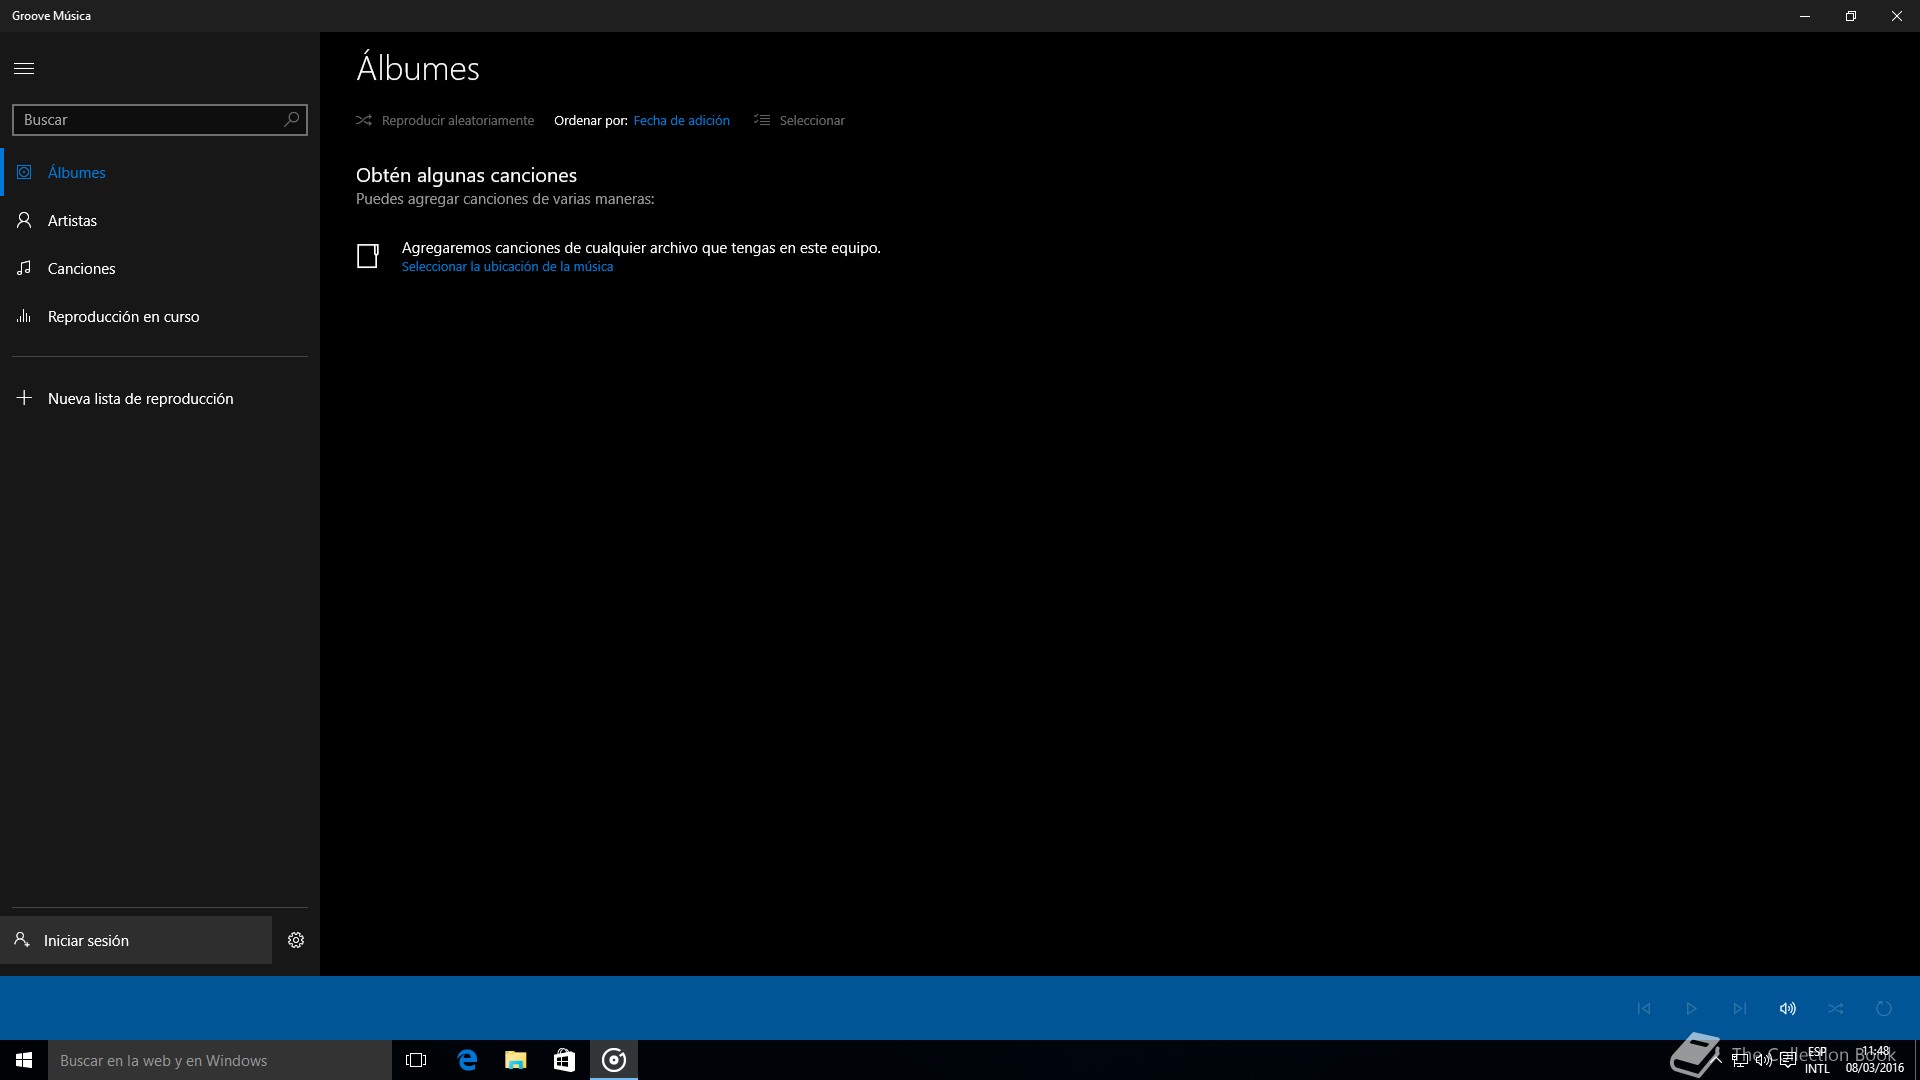Click Iniciar sesión to sign in
The image size is (1920, 1080).
click(136, 940)
